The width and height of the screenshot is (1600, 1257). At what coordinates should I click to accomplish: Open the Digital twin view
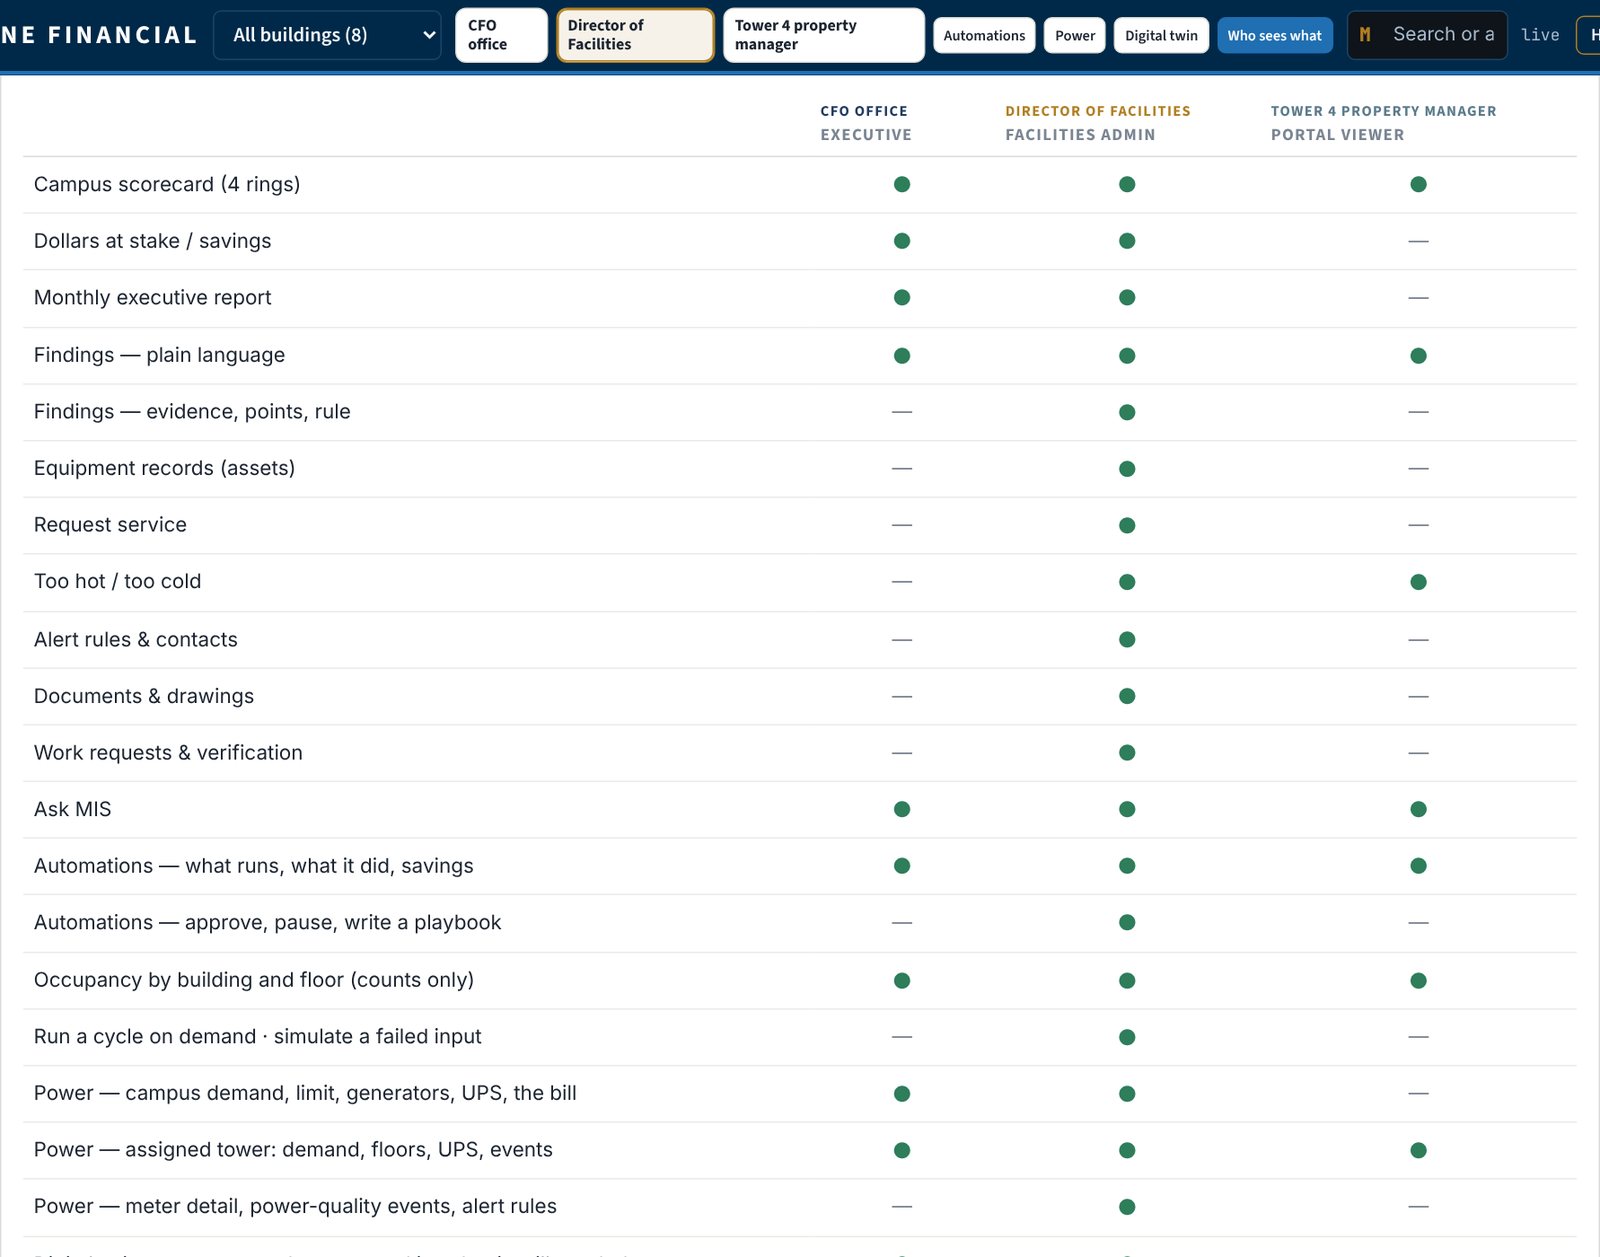coord(1161,35)
